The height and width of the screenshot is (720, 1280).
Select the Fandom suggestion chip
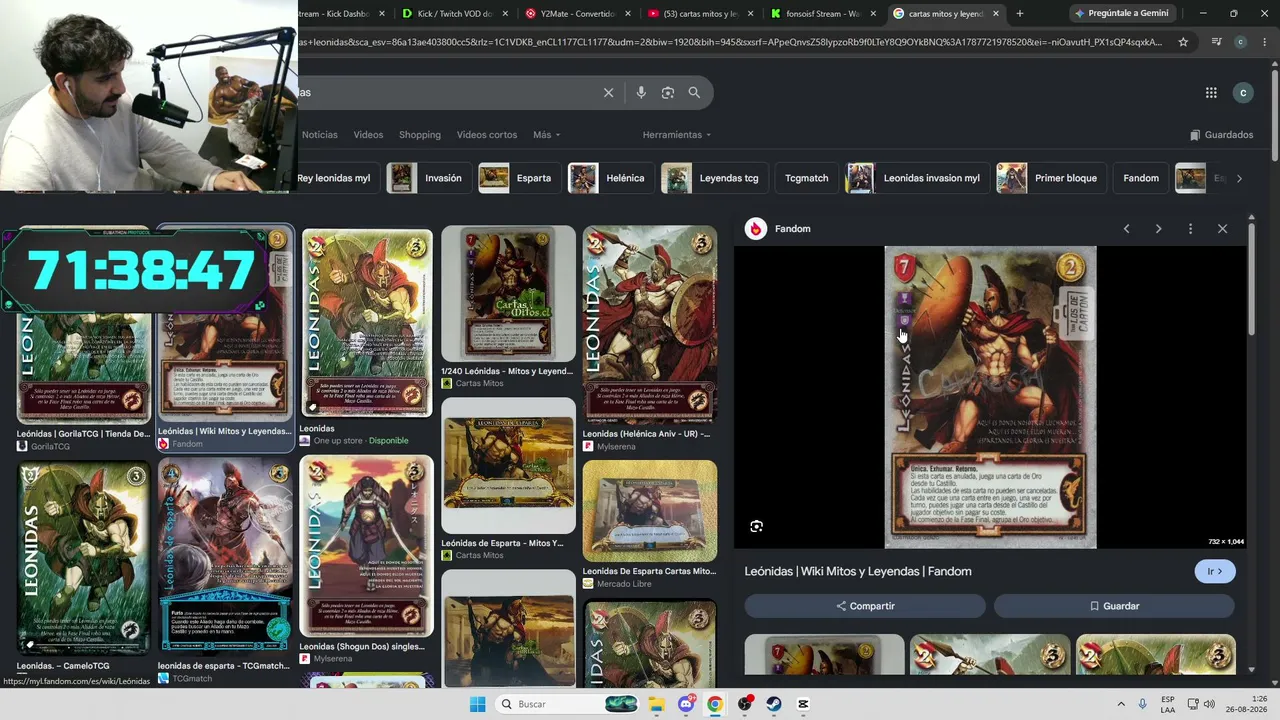(x=1141, y=178)
